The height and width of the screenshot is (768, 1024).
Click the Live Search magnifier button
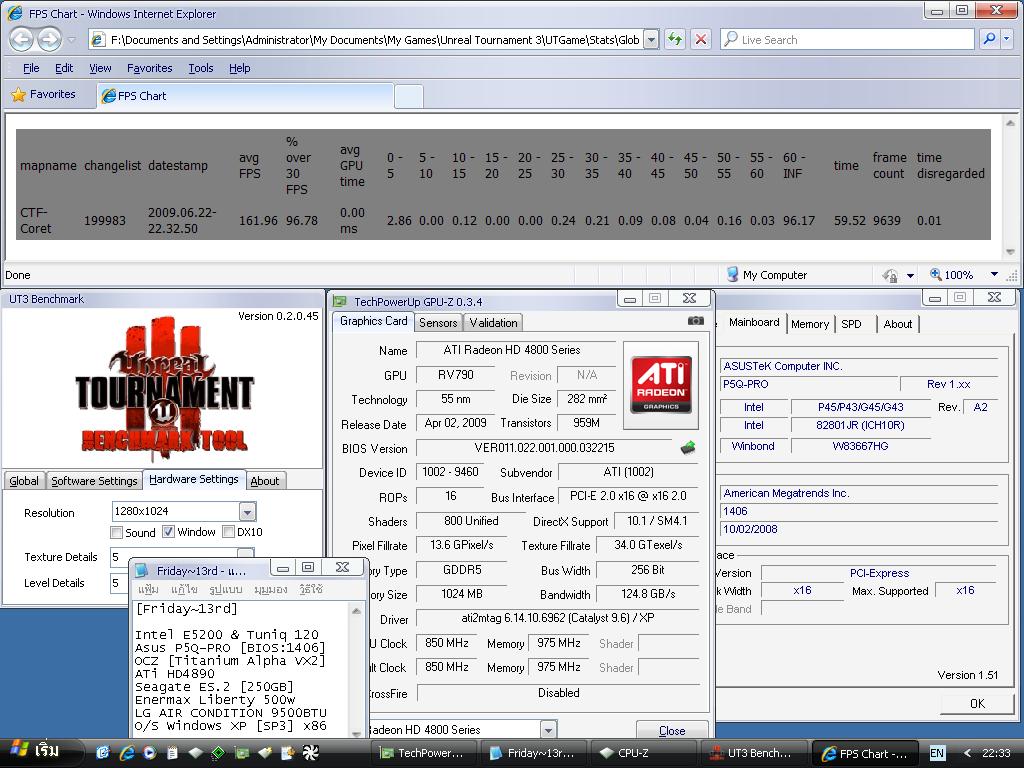989,39
